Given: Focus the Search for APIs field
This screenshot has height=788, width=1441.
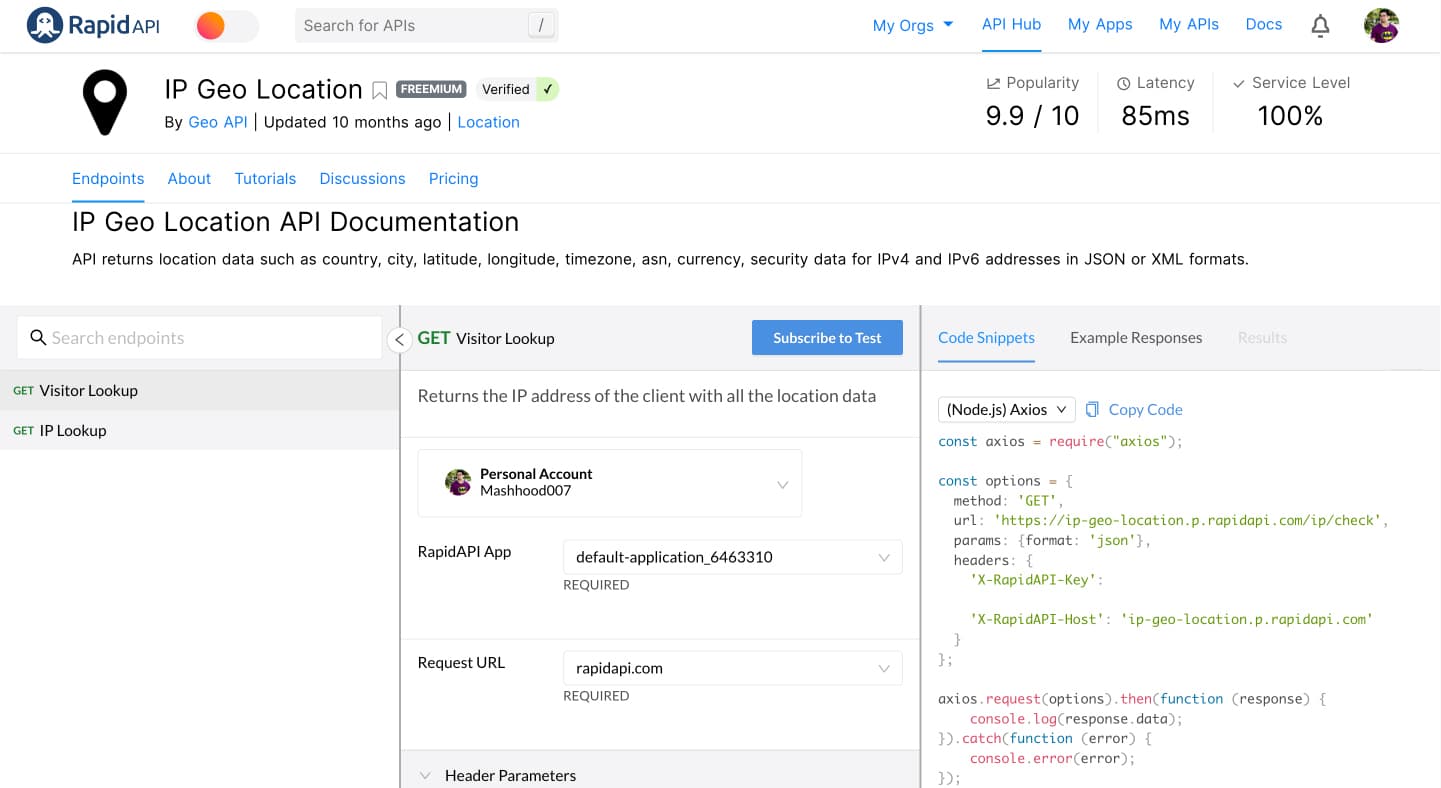Looking at the screenshot, I should (426, 26).
